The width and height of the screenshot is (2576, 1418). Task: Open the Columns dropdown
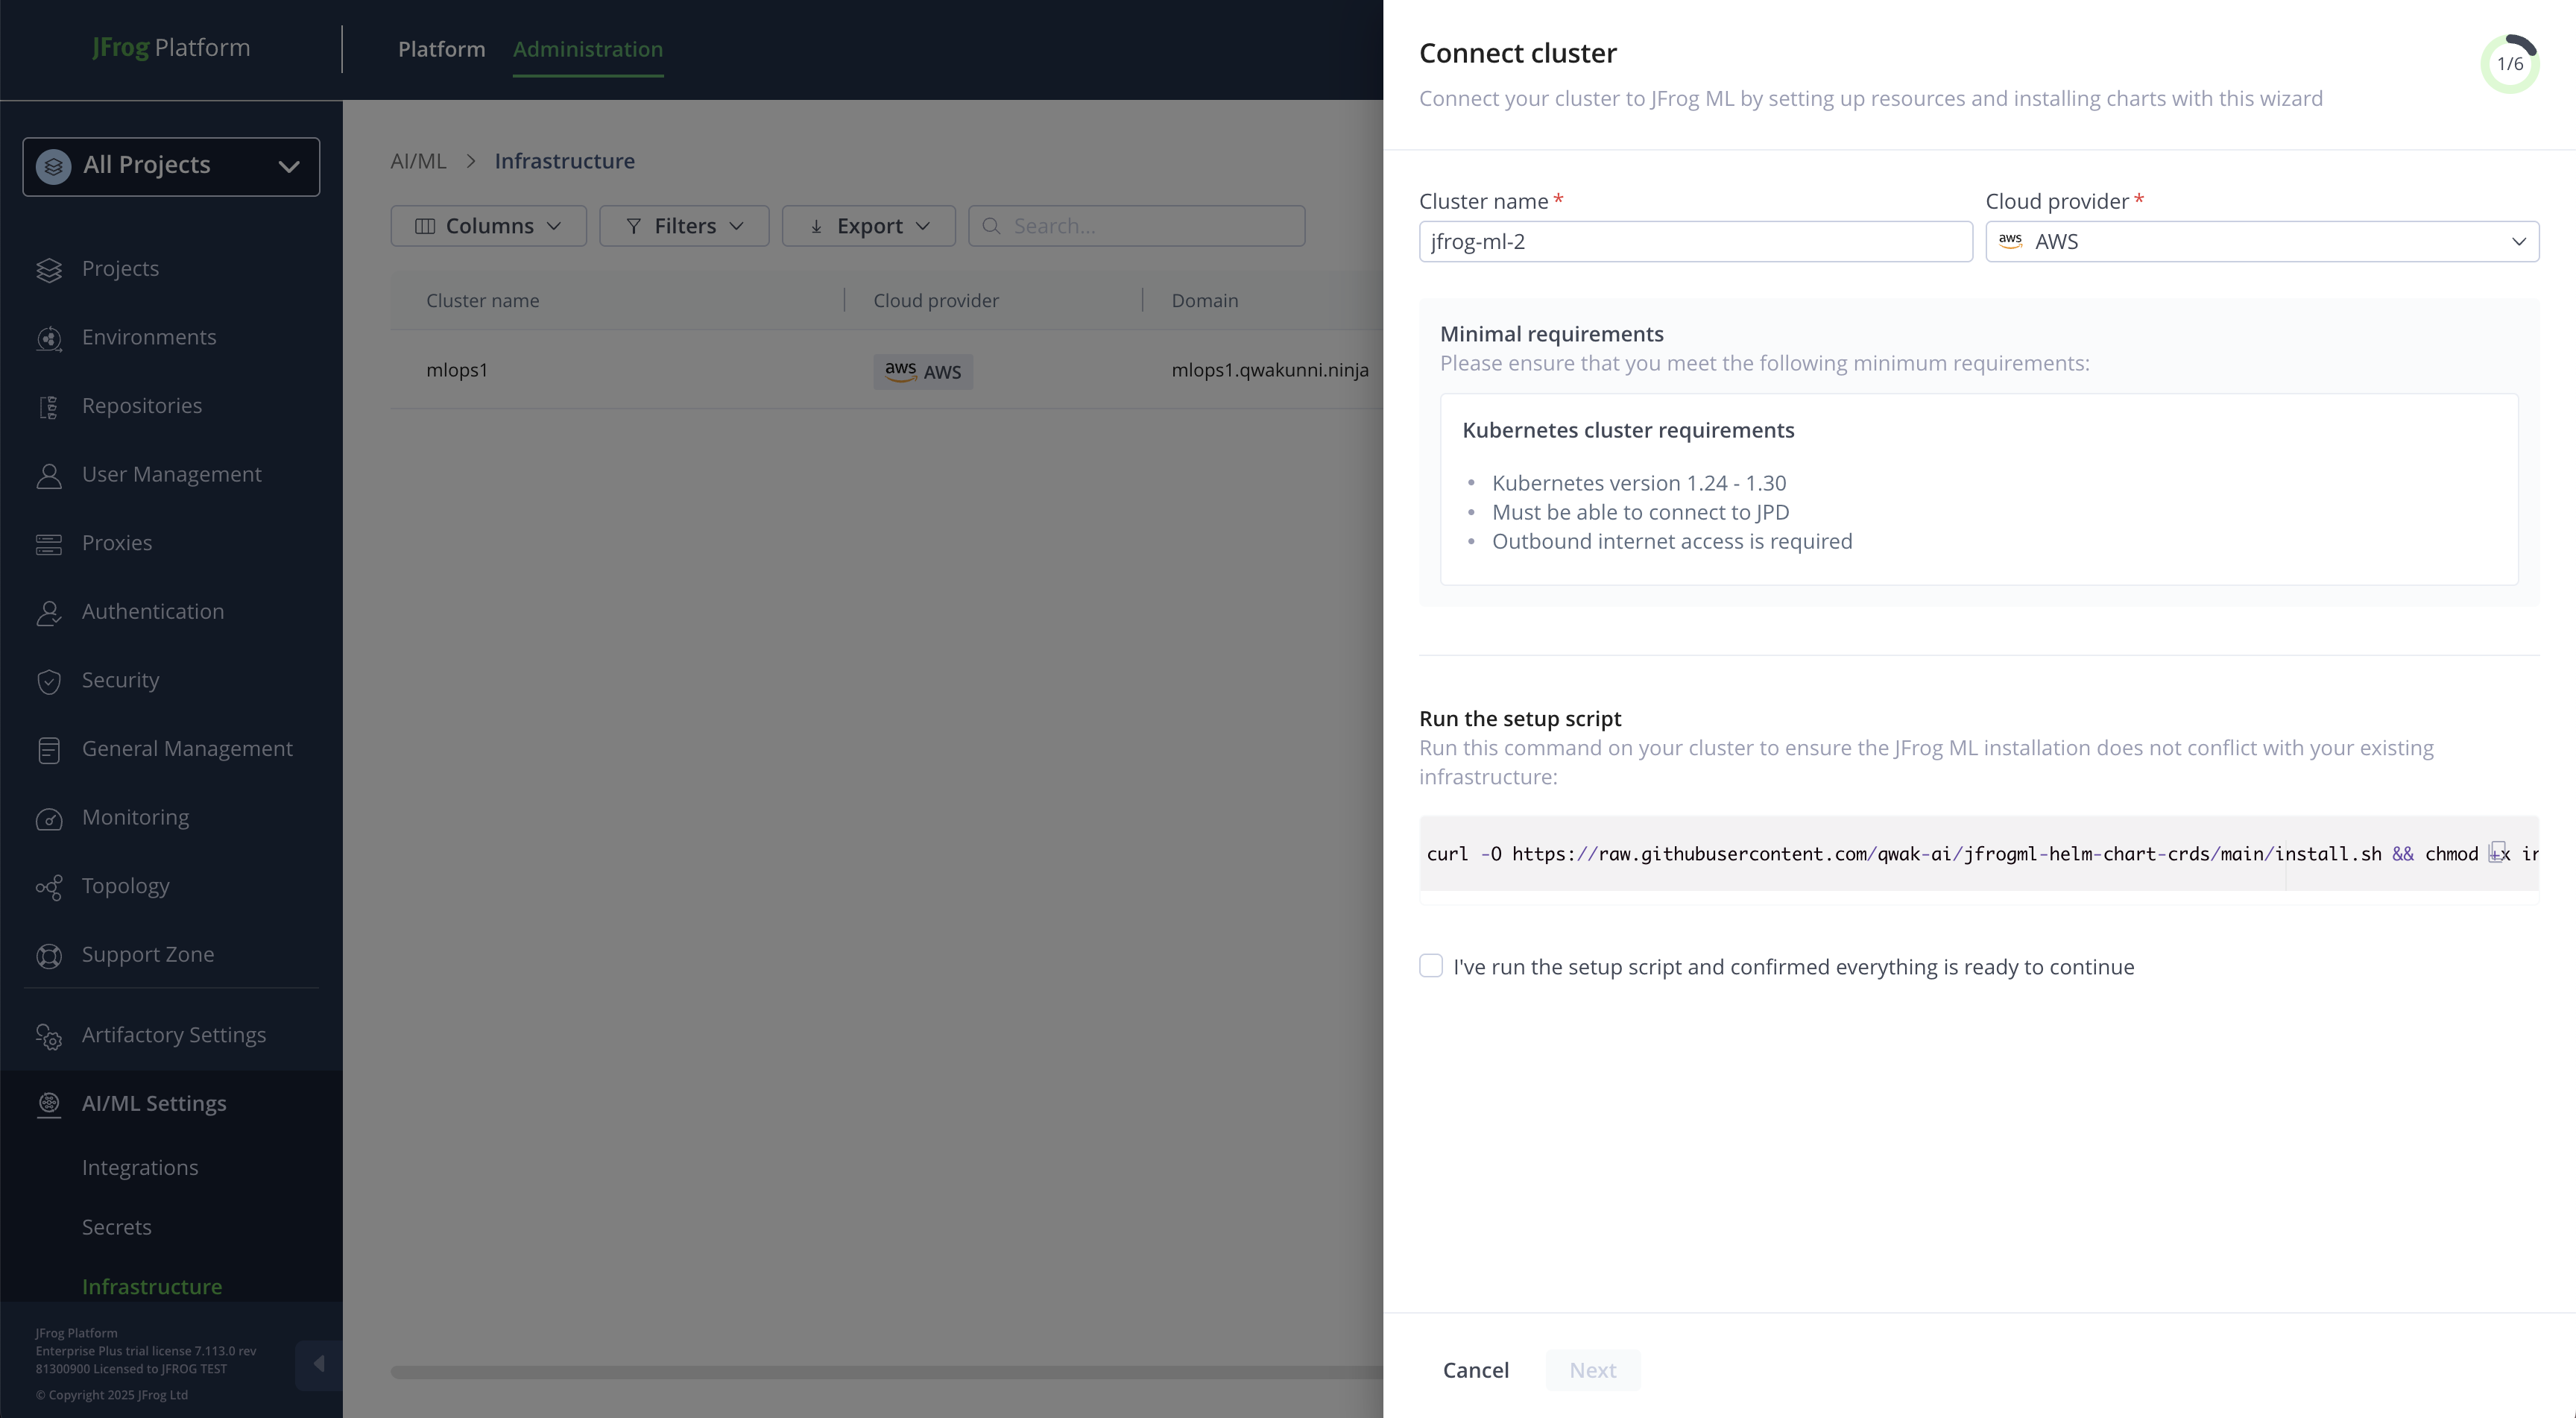click(488, 226)
